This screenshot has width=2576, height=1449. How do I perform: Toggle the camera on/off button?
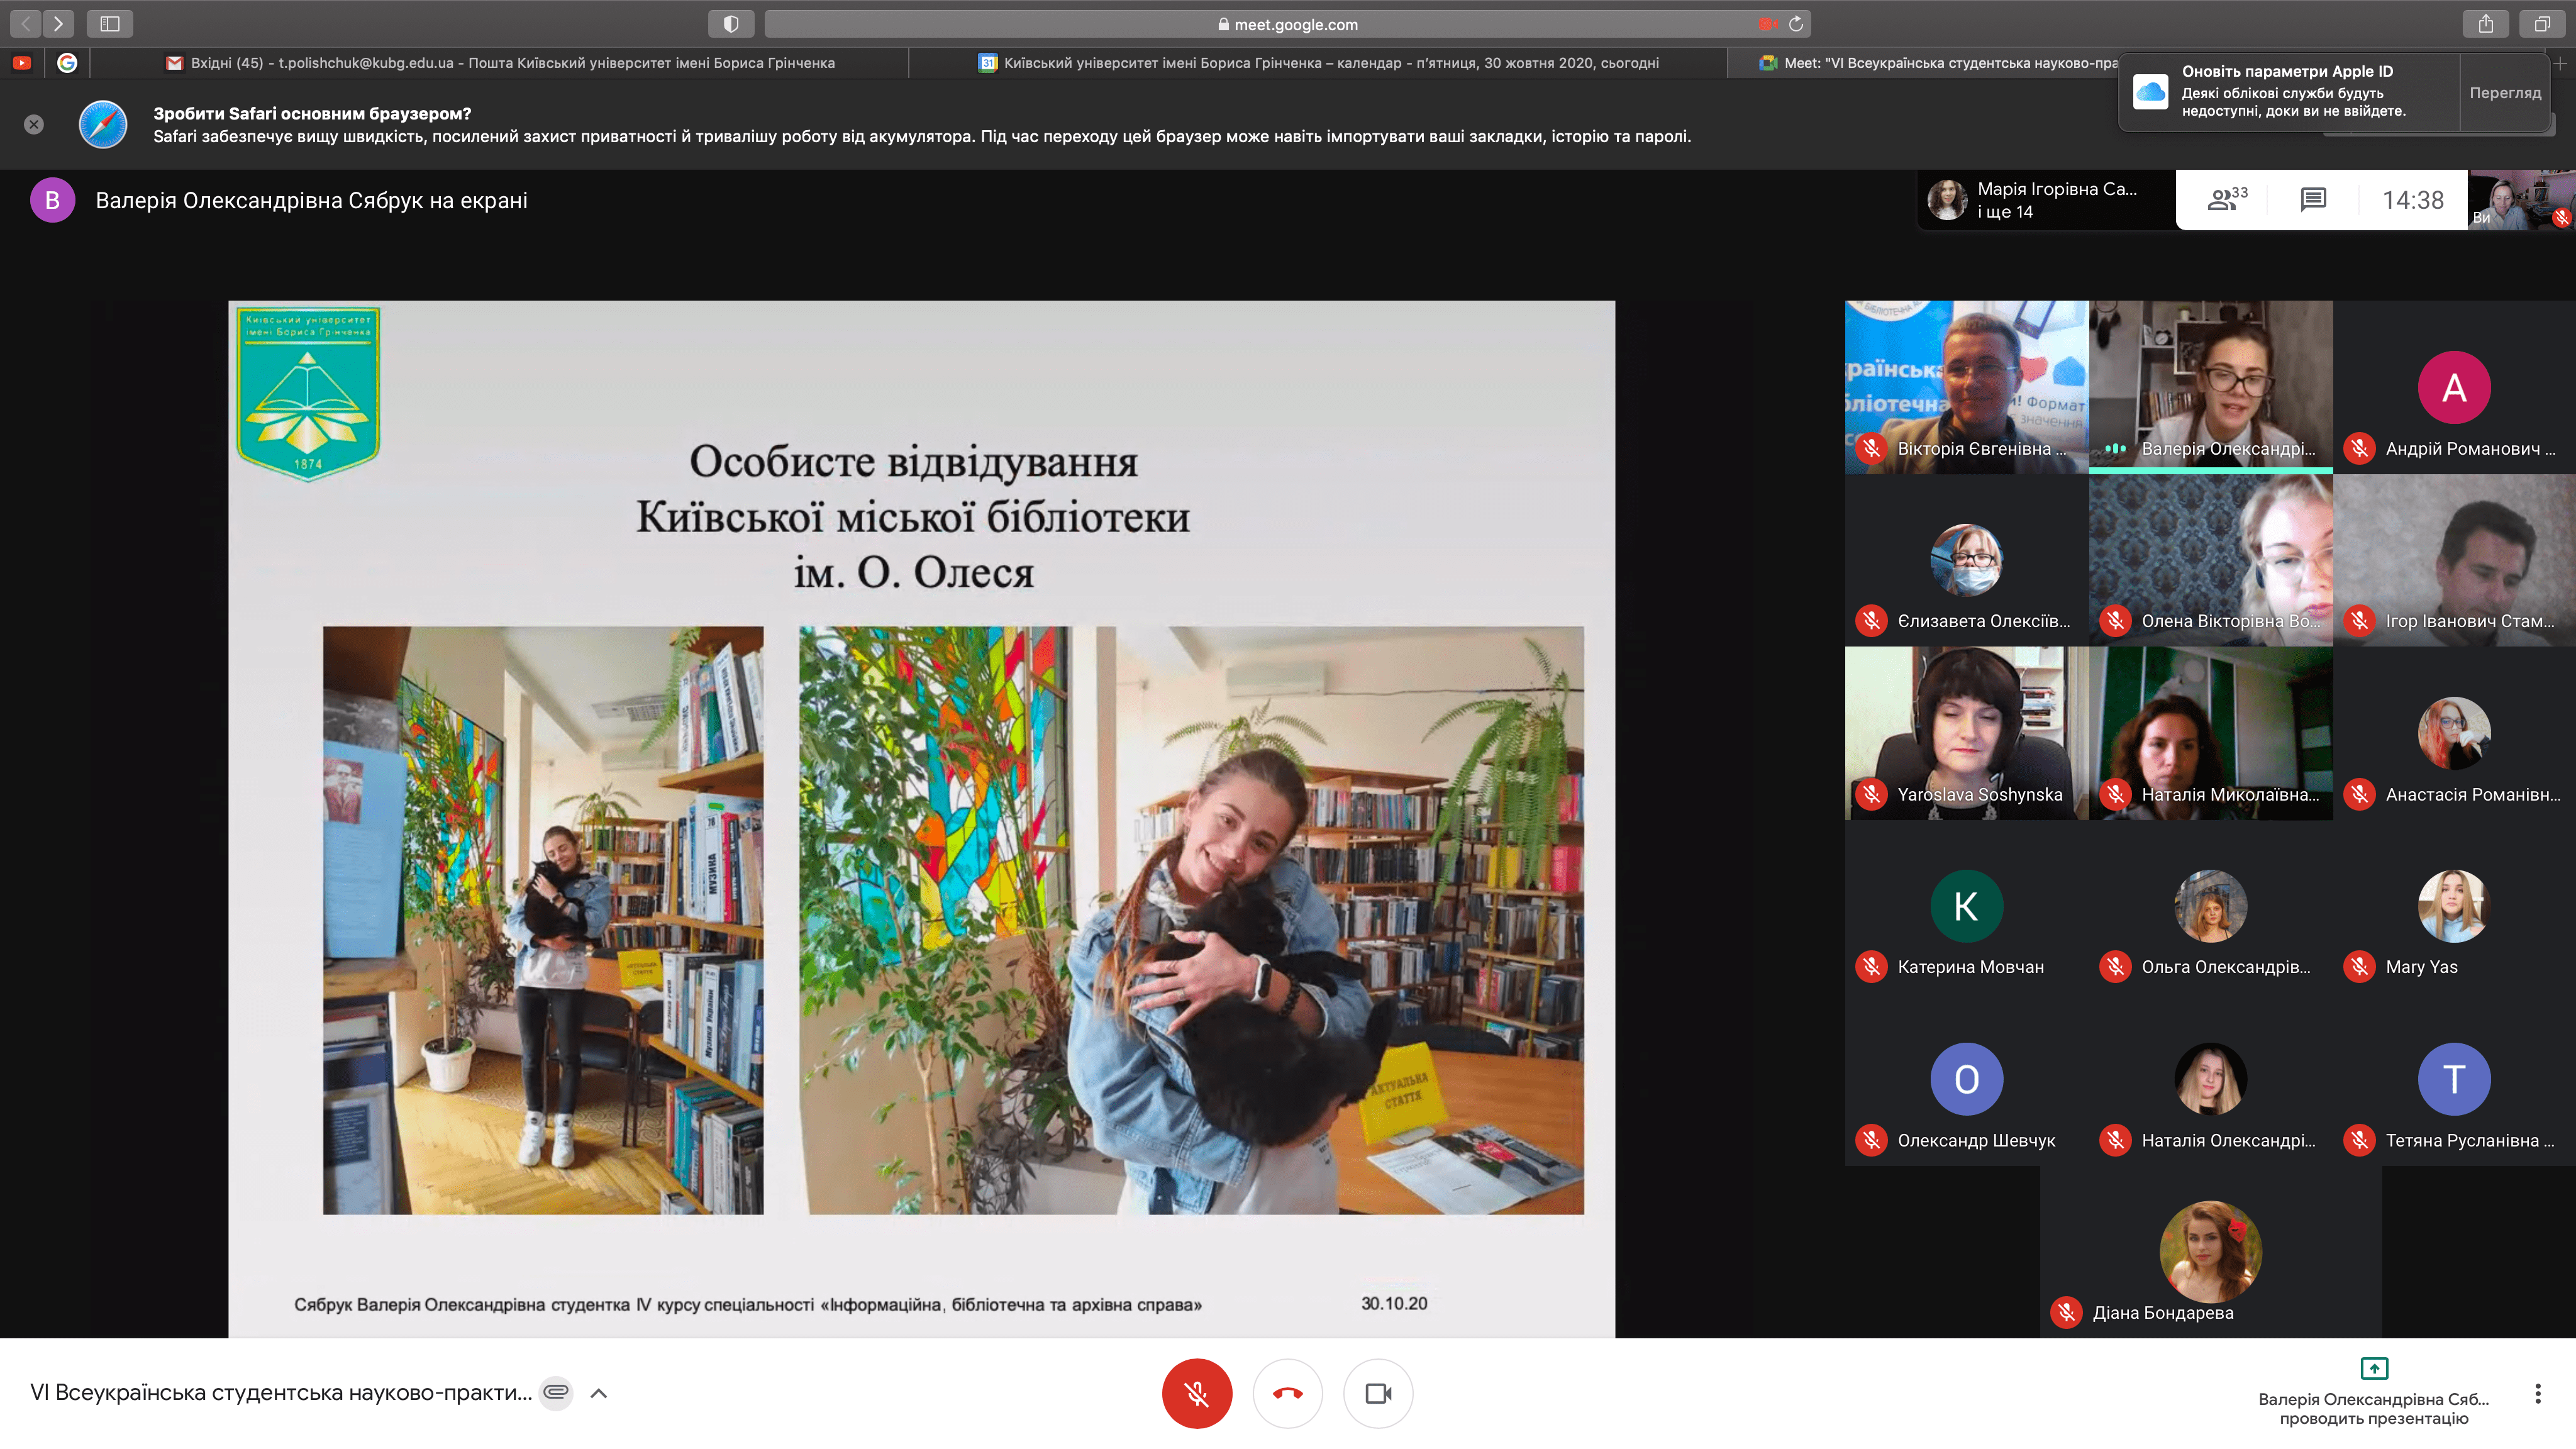(x=1378, y=1393)
